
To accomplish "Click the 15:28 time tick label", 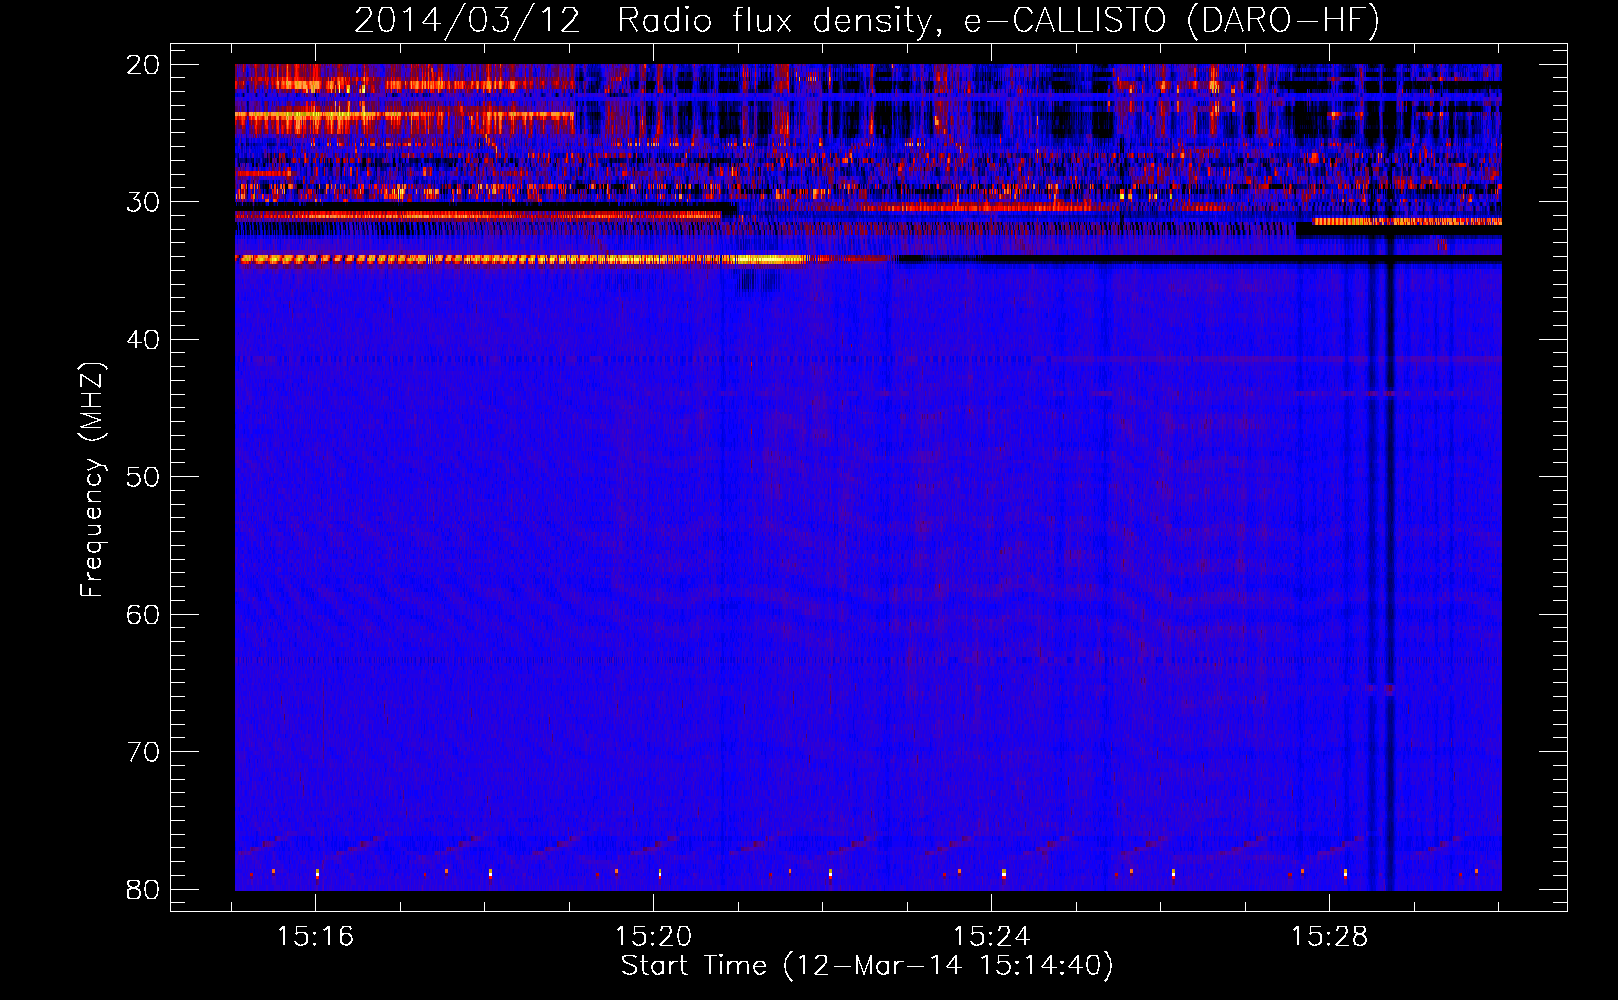I will point(1329,937).
